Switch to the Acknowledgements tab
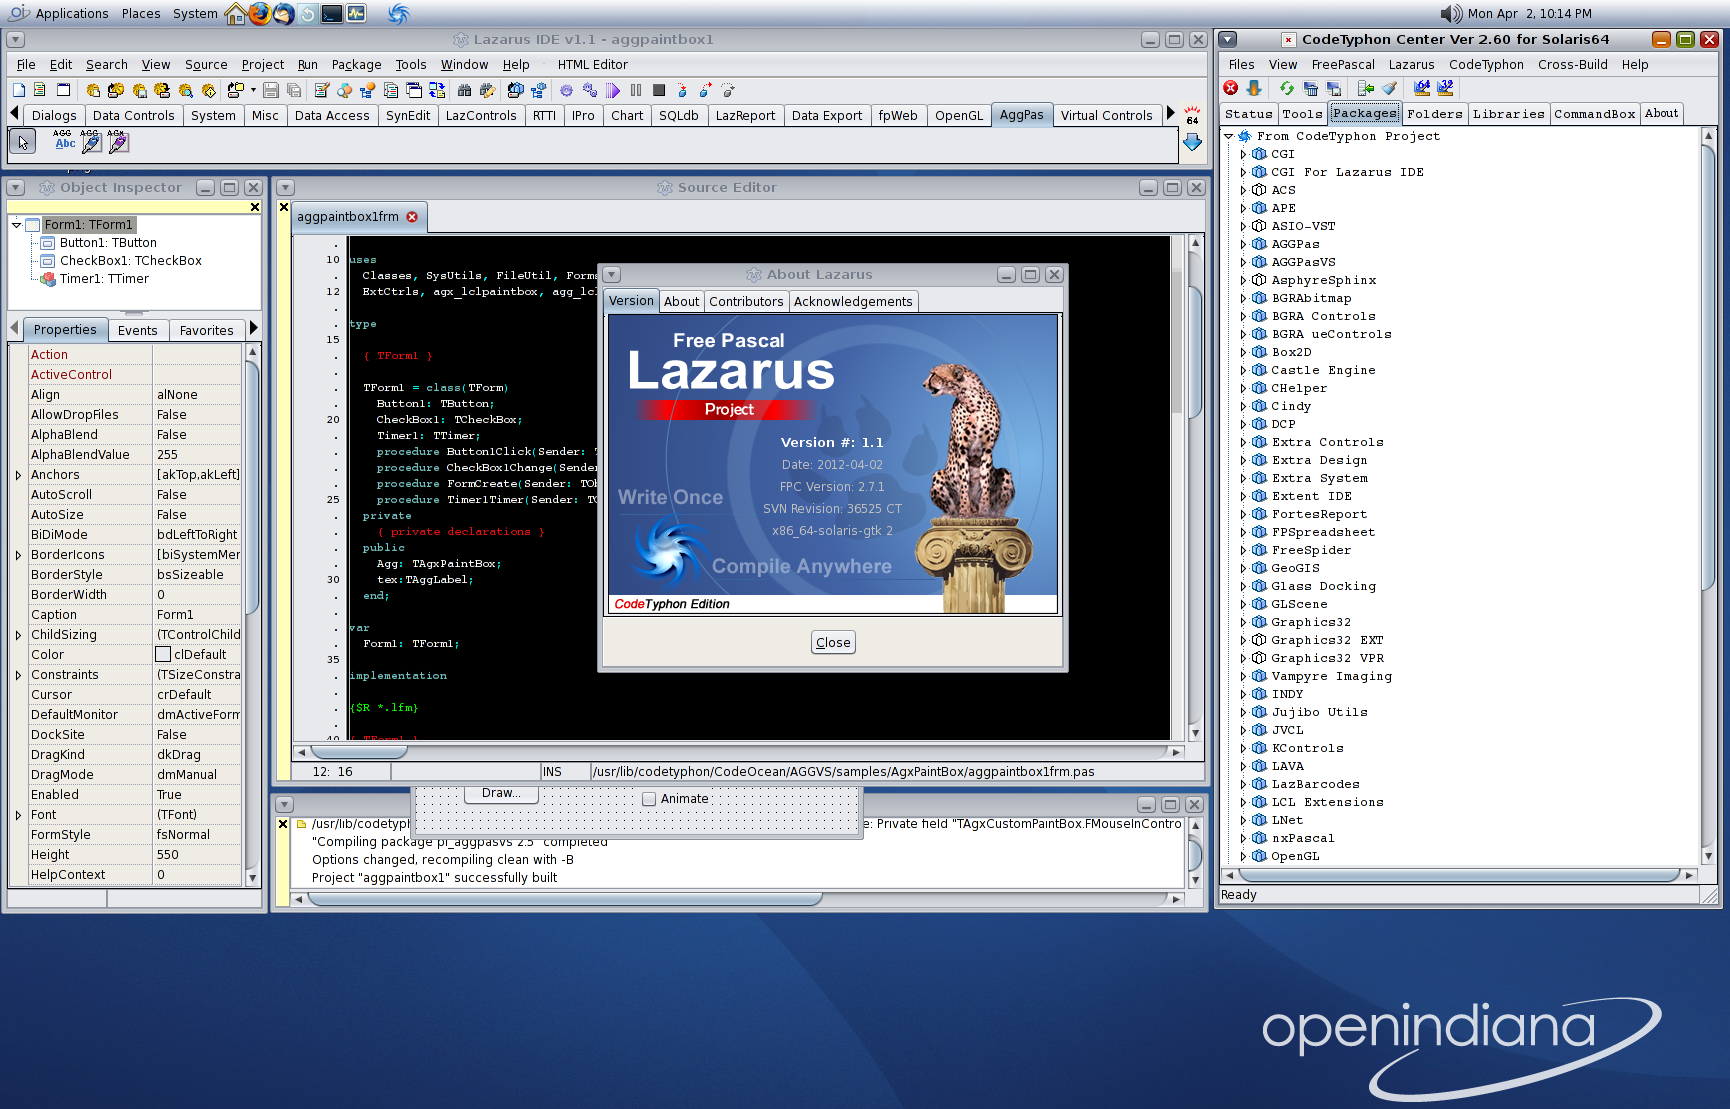 (853, 301)
